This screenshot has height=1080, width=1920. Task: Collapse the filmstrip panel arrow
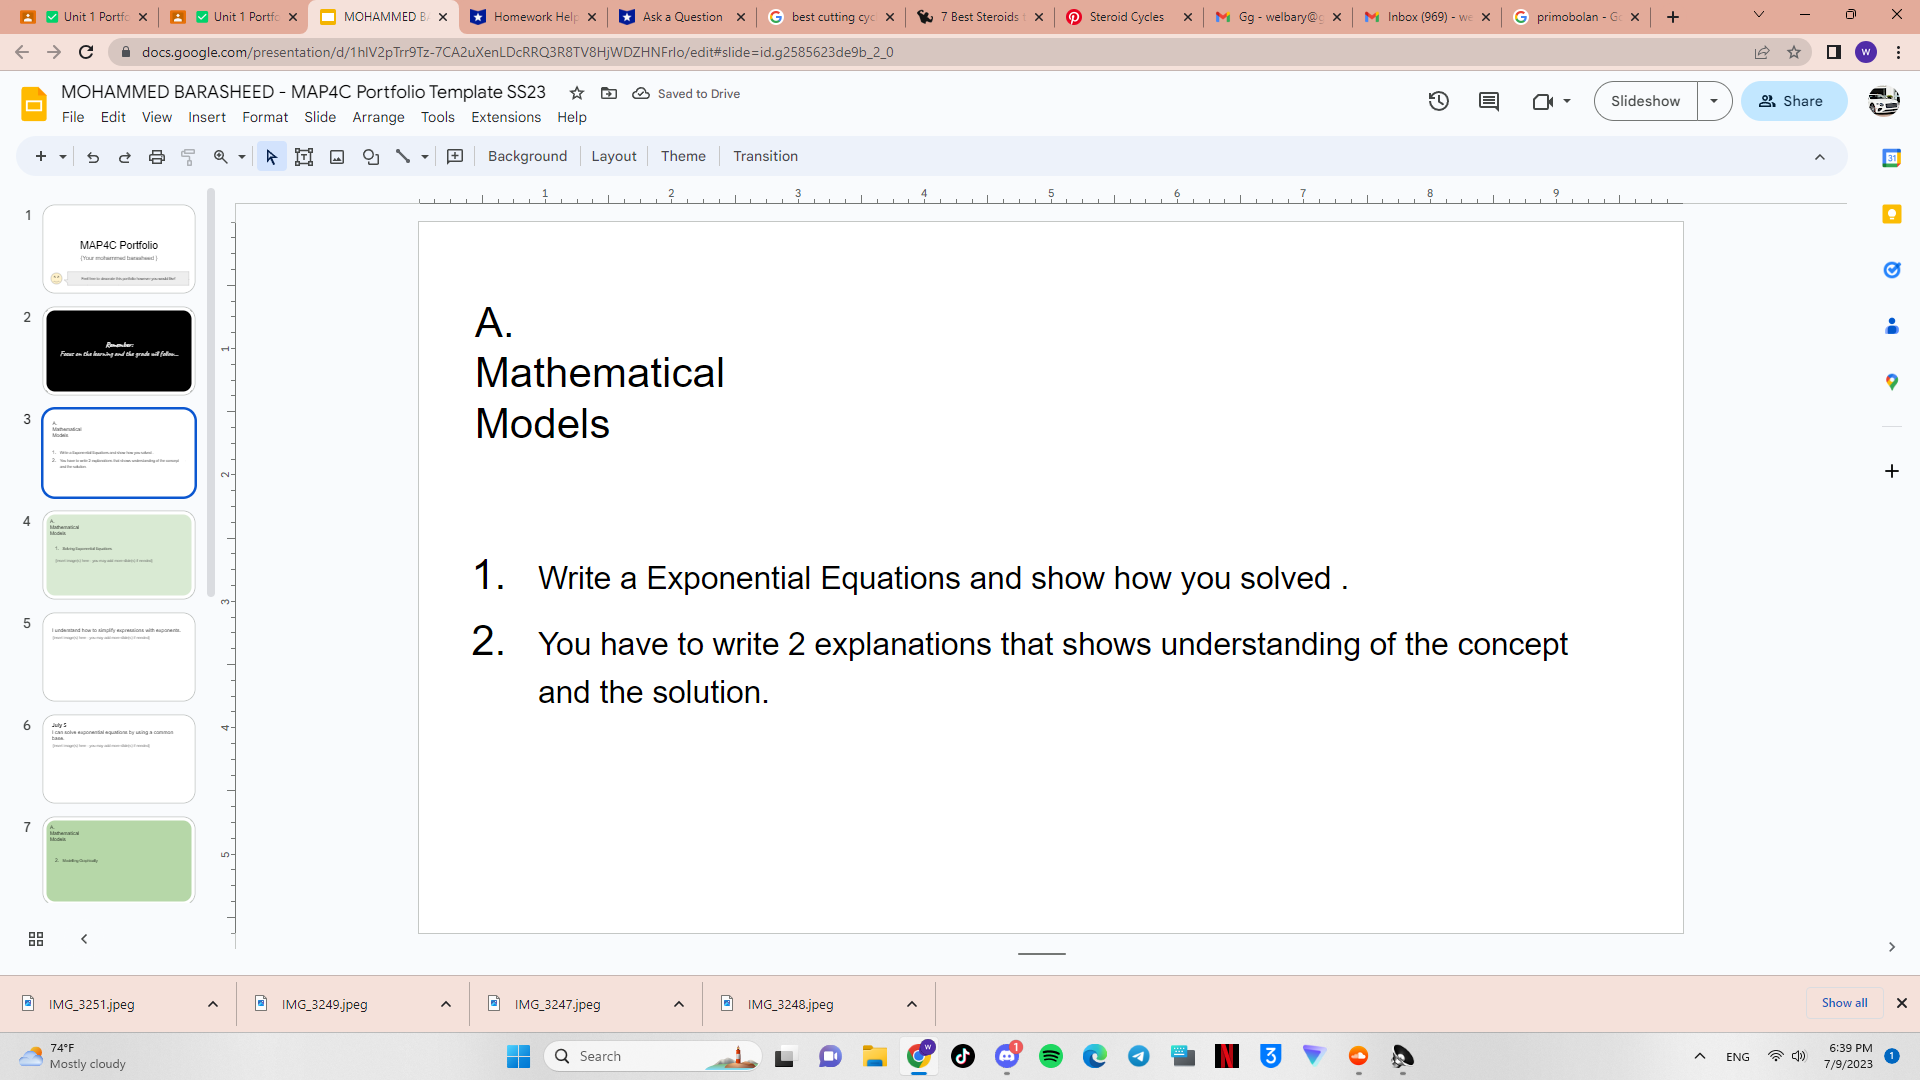point(84,939)
